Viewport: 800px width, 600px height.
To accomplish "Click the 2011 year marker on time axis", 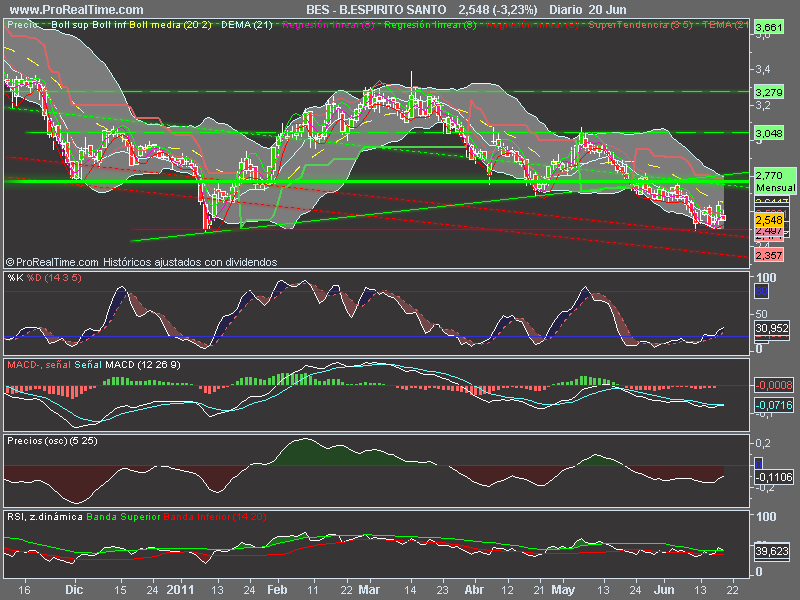I will pyautogui.click(x=182, y=590).
